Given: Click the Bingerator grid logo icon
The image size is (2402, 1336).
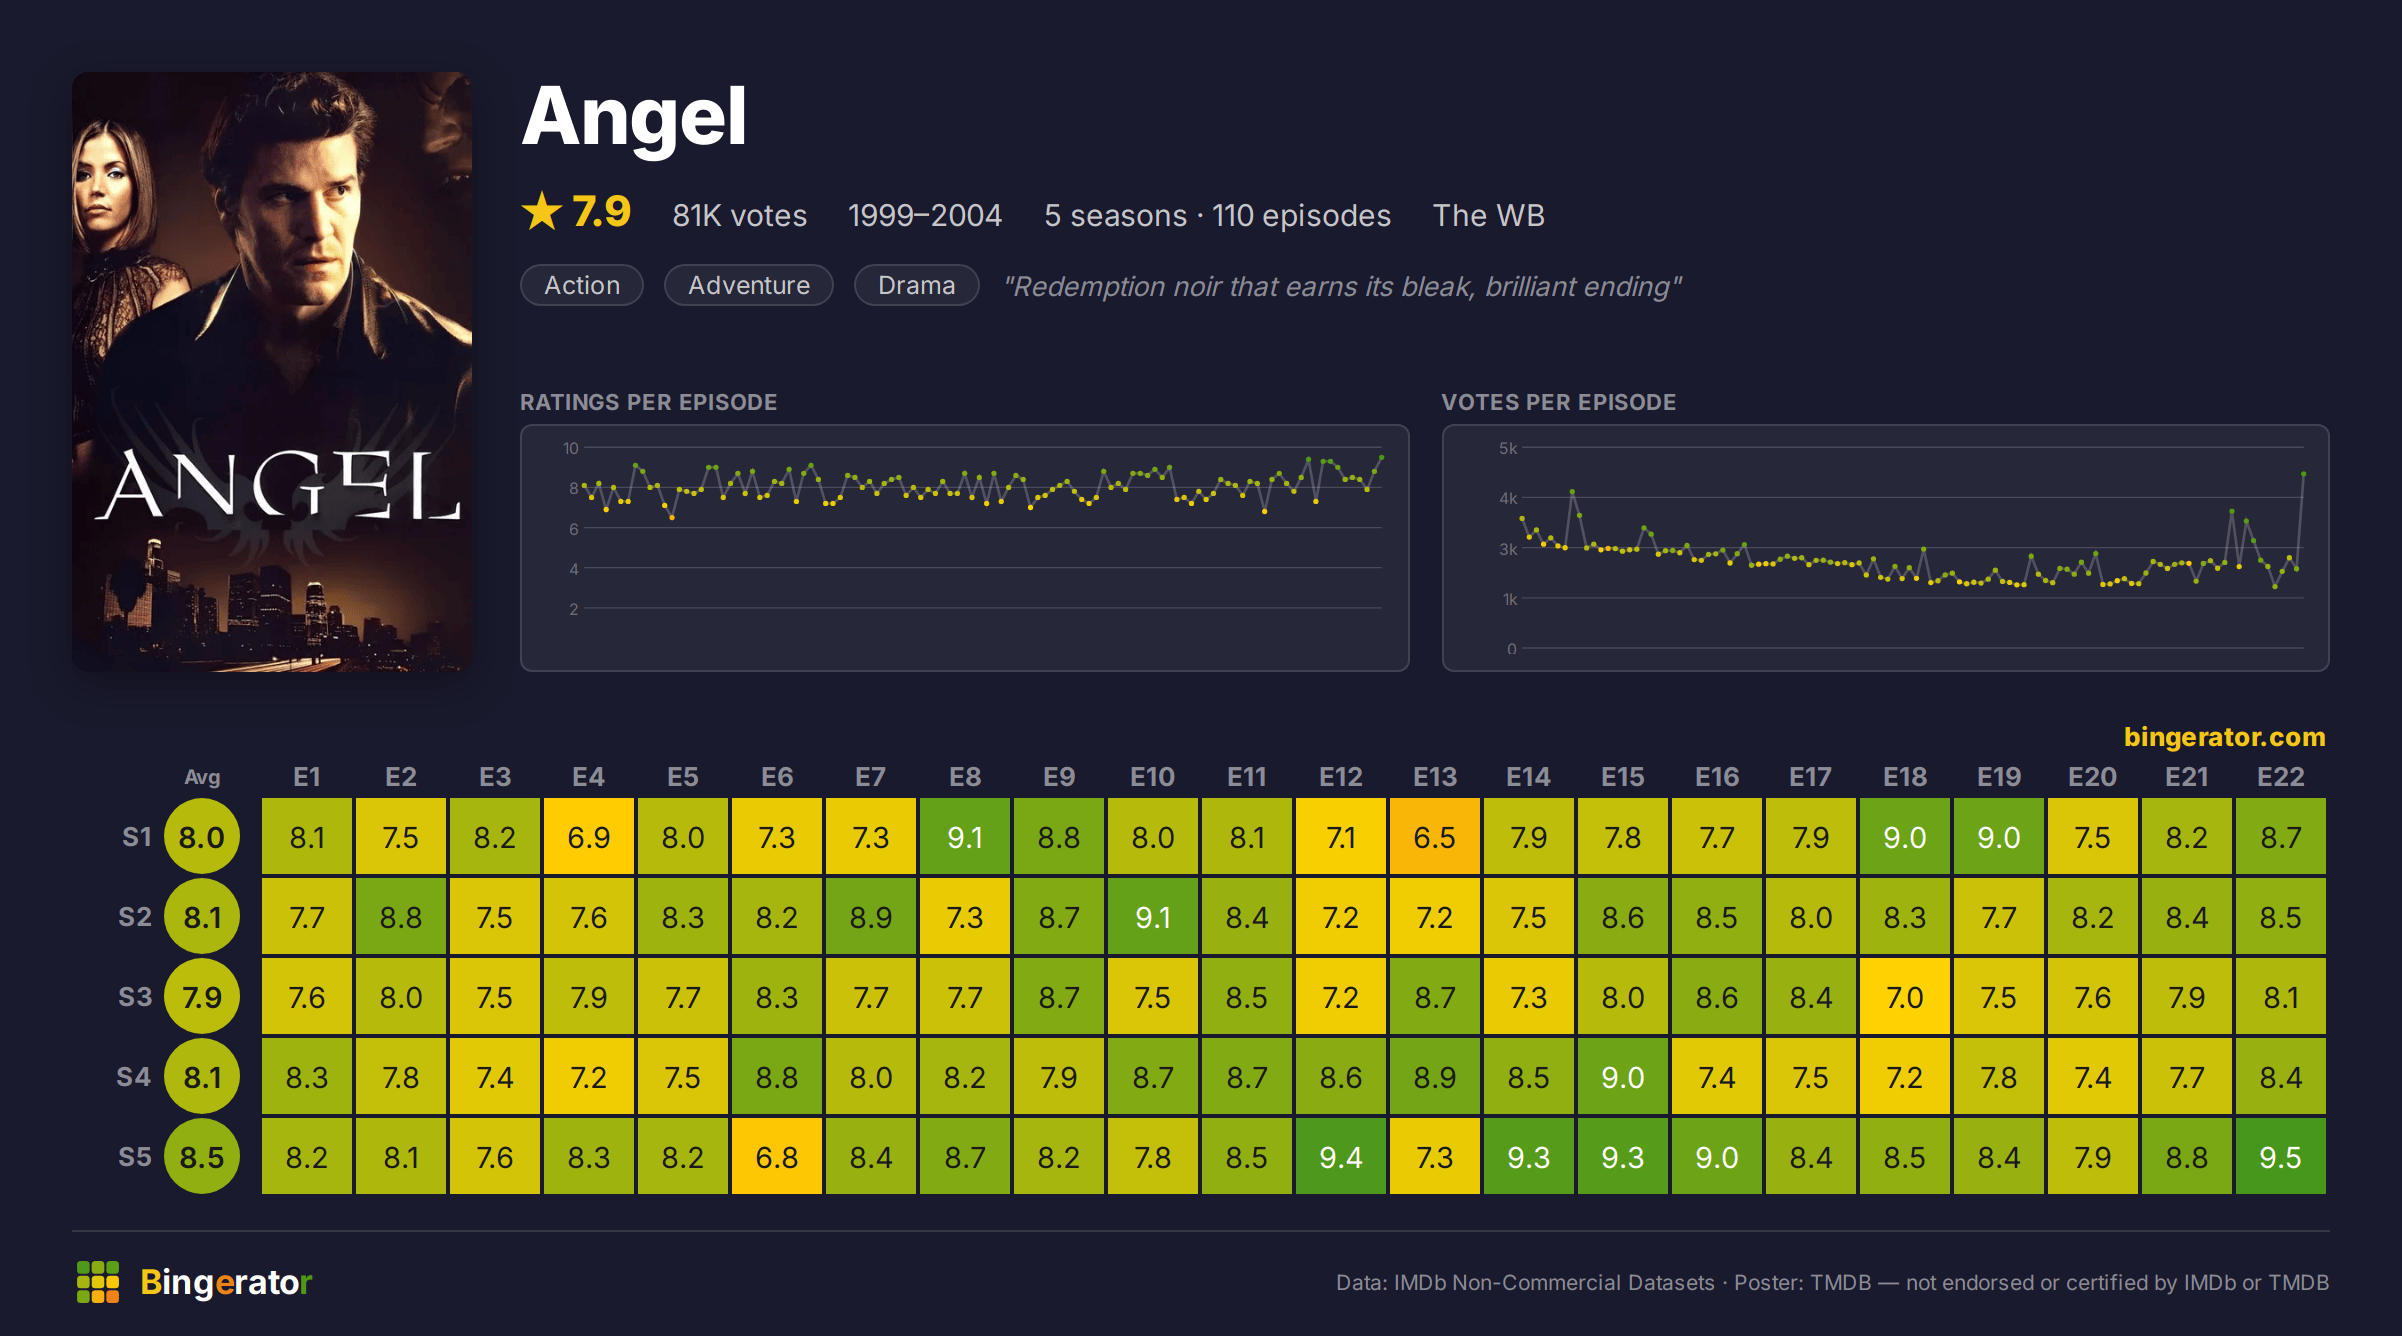Looking at the screenshot, I should (x=98, y=1282).
